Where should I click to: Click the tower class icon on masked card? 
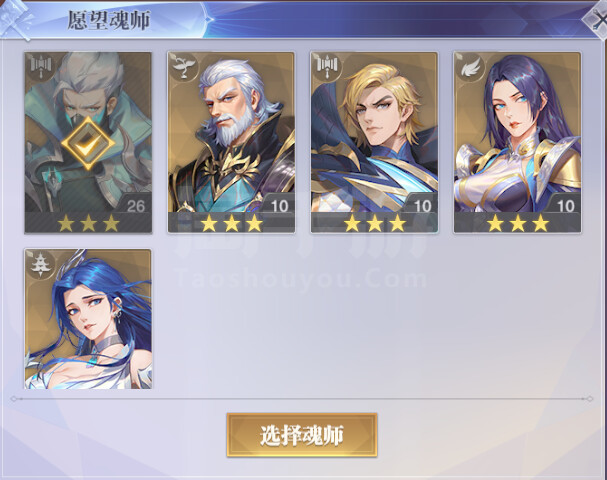41,65
